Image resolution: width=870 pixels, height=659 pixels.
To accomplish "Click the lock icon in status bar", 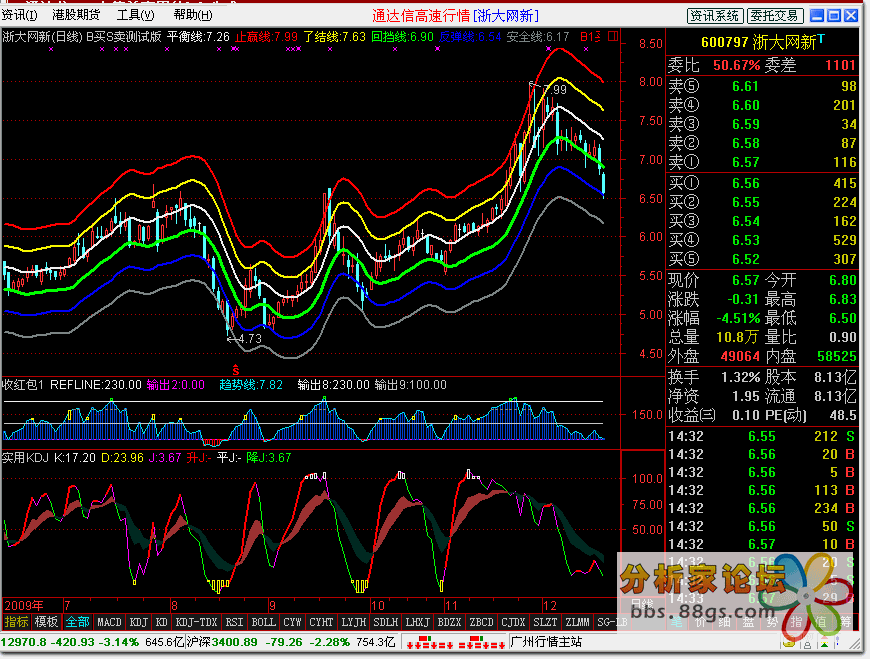I will [x=806, y=644].
